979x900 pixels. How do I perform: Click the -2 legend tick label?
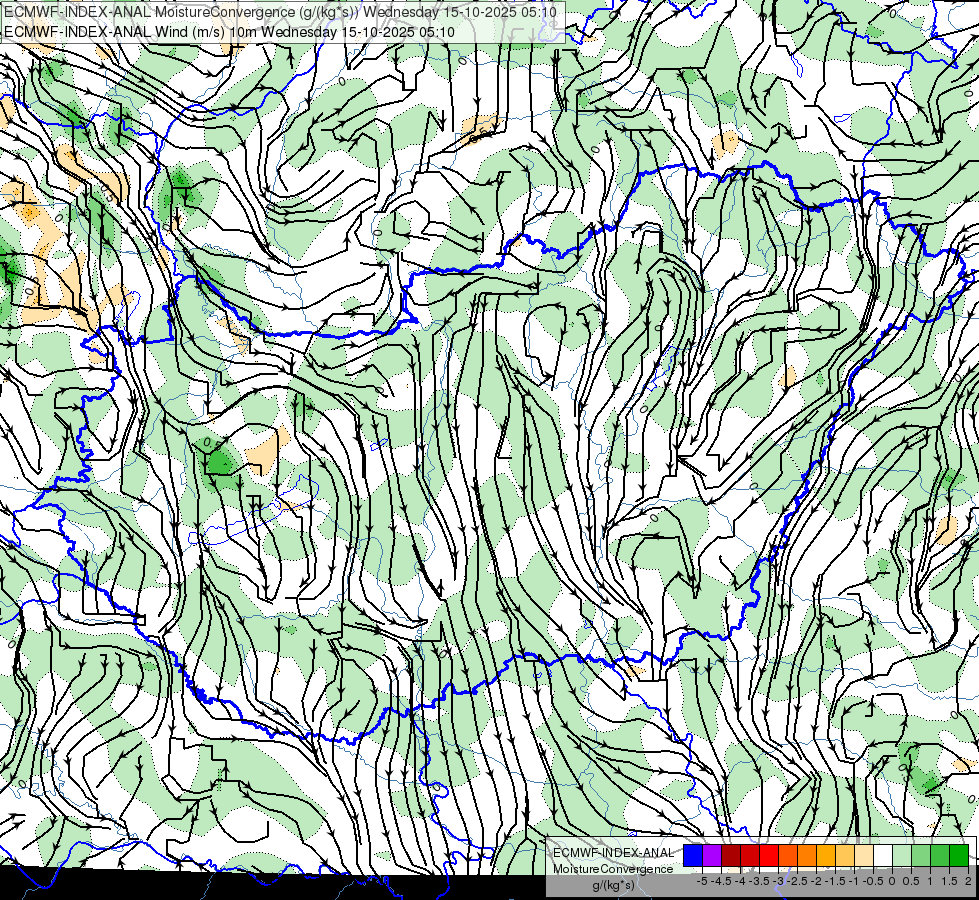coord(817,881)
